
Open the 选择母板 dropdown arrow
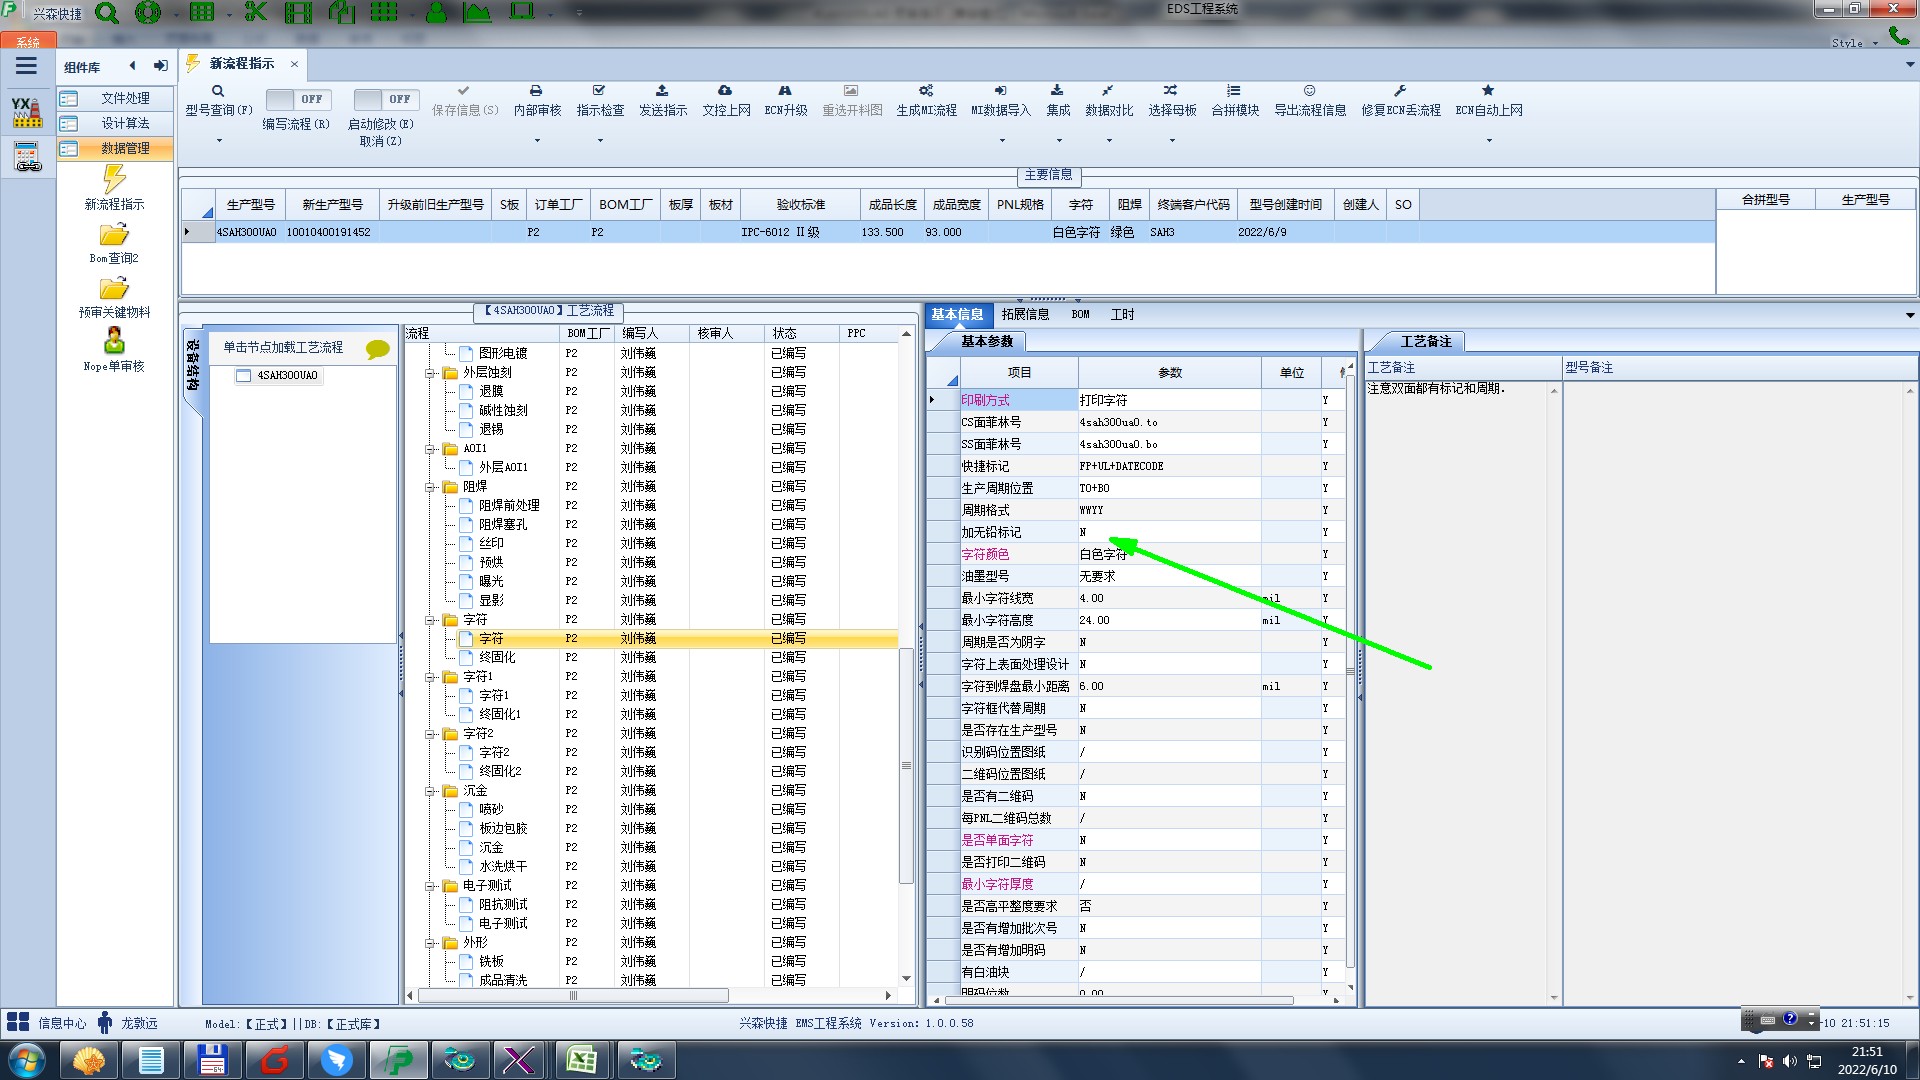[1172, 140]
